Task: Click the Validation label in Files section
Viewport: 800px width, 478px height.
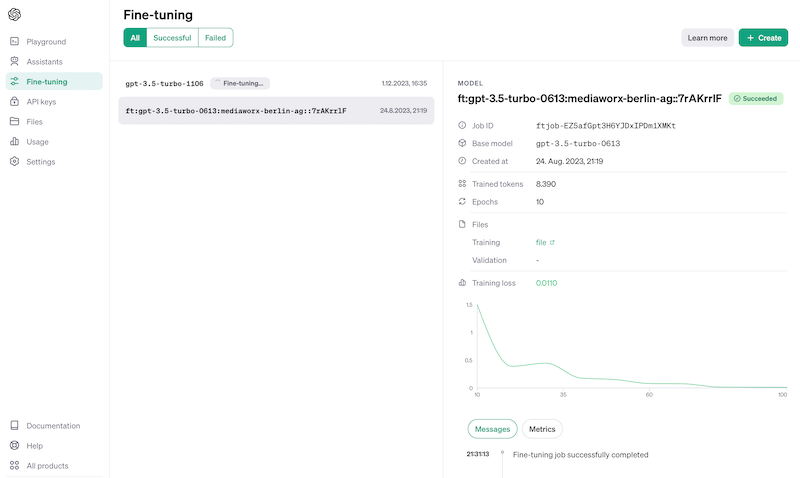Action: pos(489,260)
